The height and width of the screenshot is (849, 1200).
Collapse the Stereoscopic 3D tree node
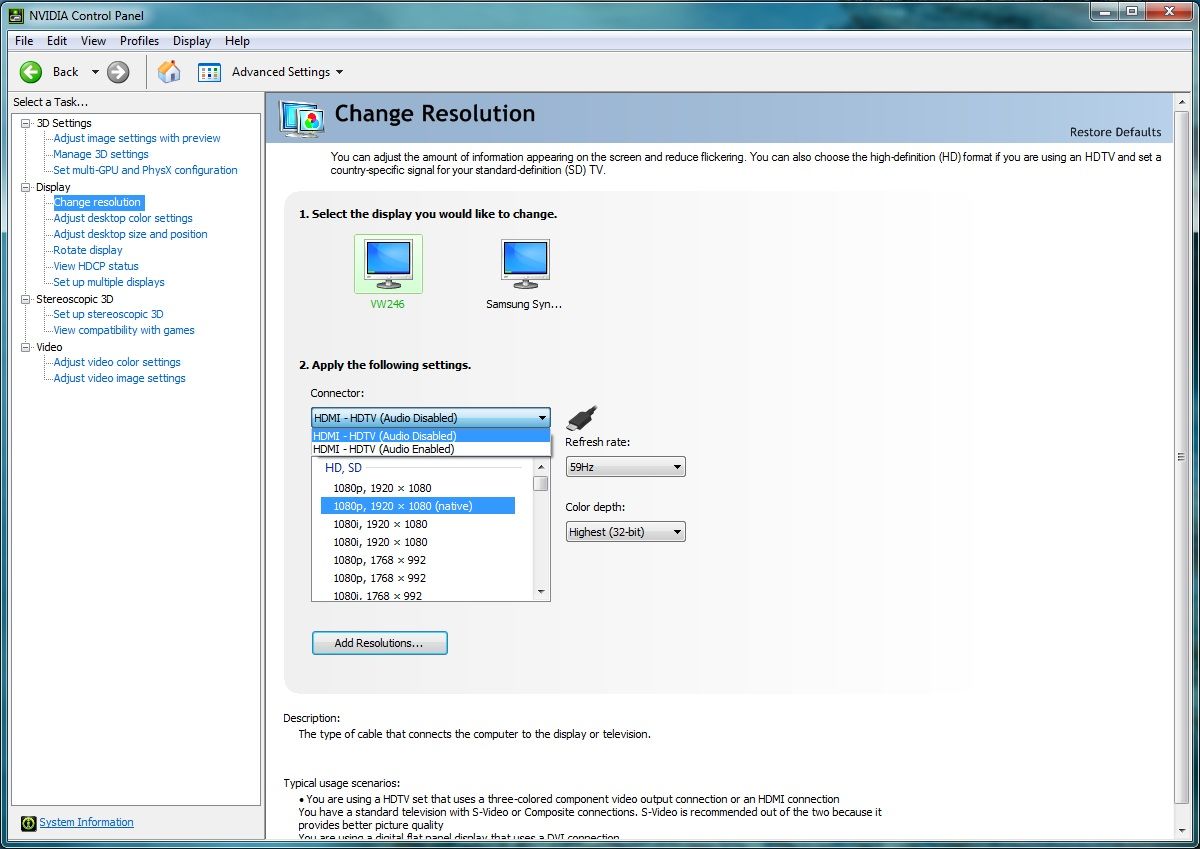[26, 299]
